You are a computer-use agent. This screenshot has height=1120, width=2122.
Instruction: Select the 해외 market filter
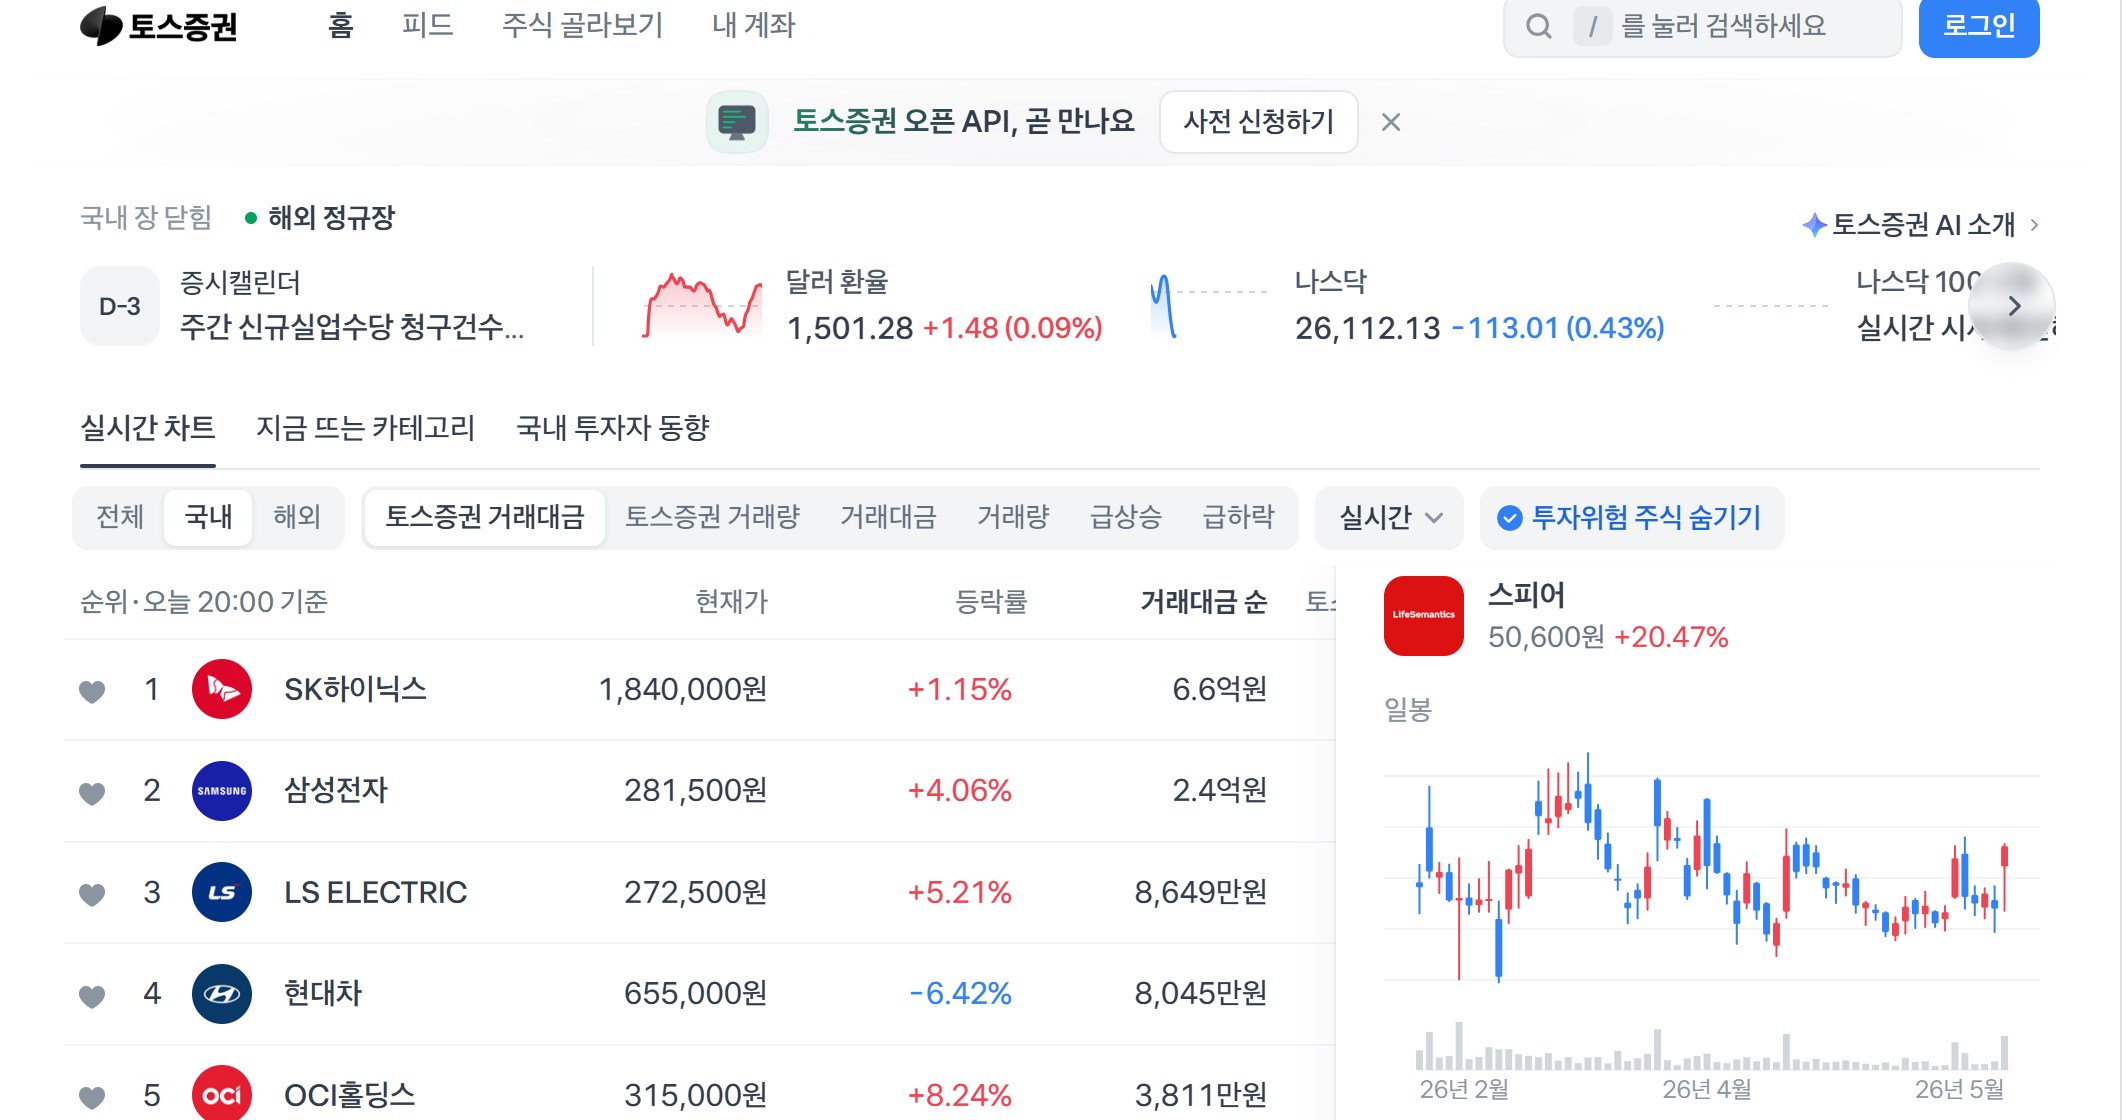tap(297, 517)
